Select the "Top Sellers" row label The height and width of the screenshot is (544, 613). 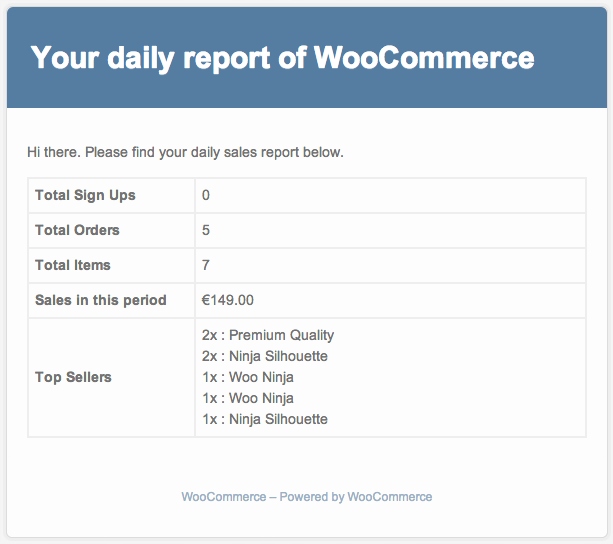click(x=73, y=377)
